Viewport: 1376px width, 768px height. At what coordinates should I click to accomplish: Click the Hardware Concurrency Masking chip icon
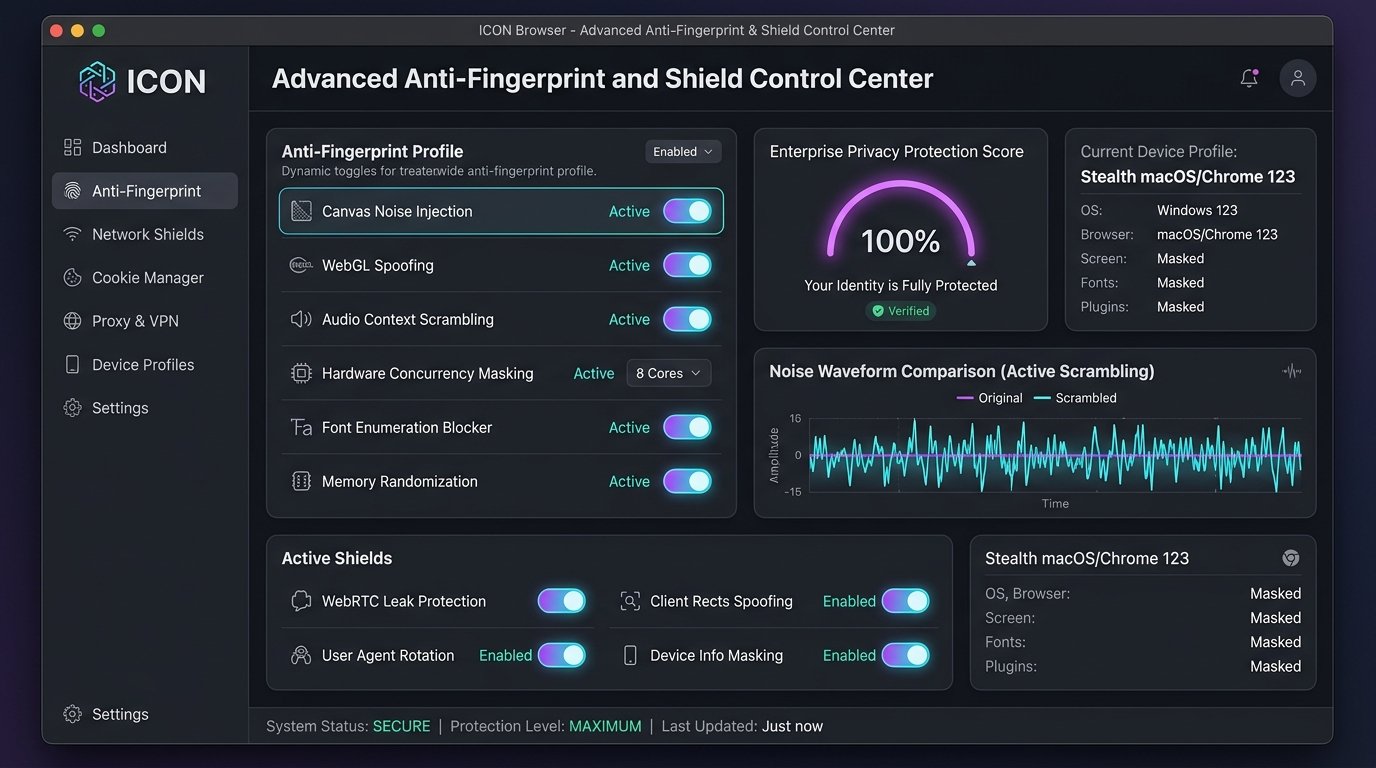(301, 373)
